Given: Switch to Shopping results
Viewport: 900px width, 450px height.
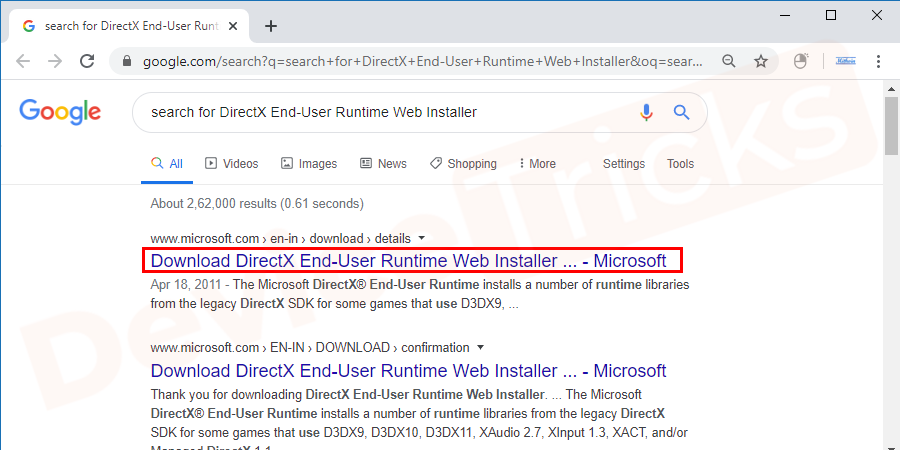Looking at the screenshot, I should tap(463, 164).
